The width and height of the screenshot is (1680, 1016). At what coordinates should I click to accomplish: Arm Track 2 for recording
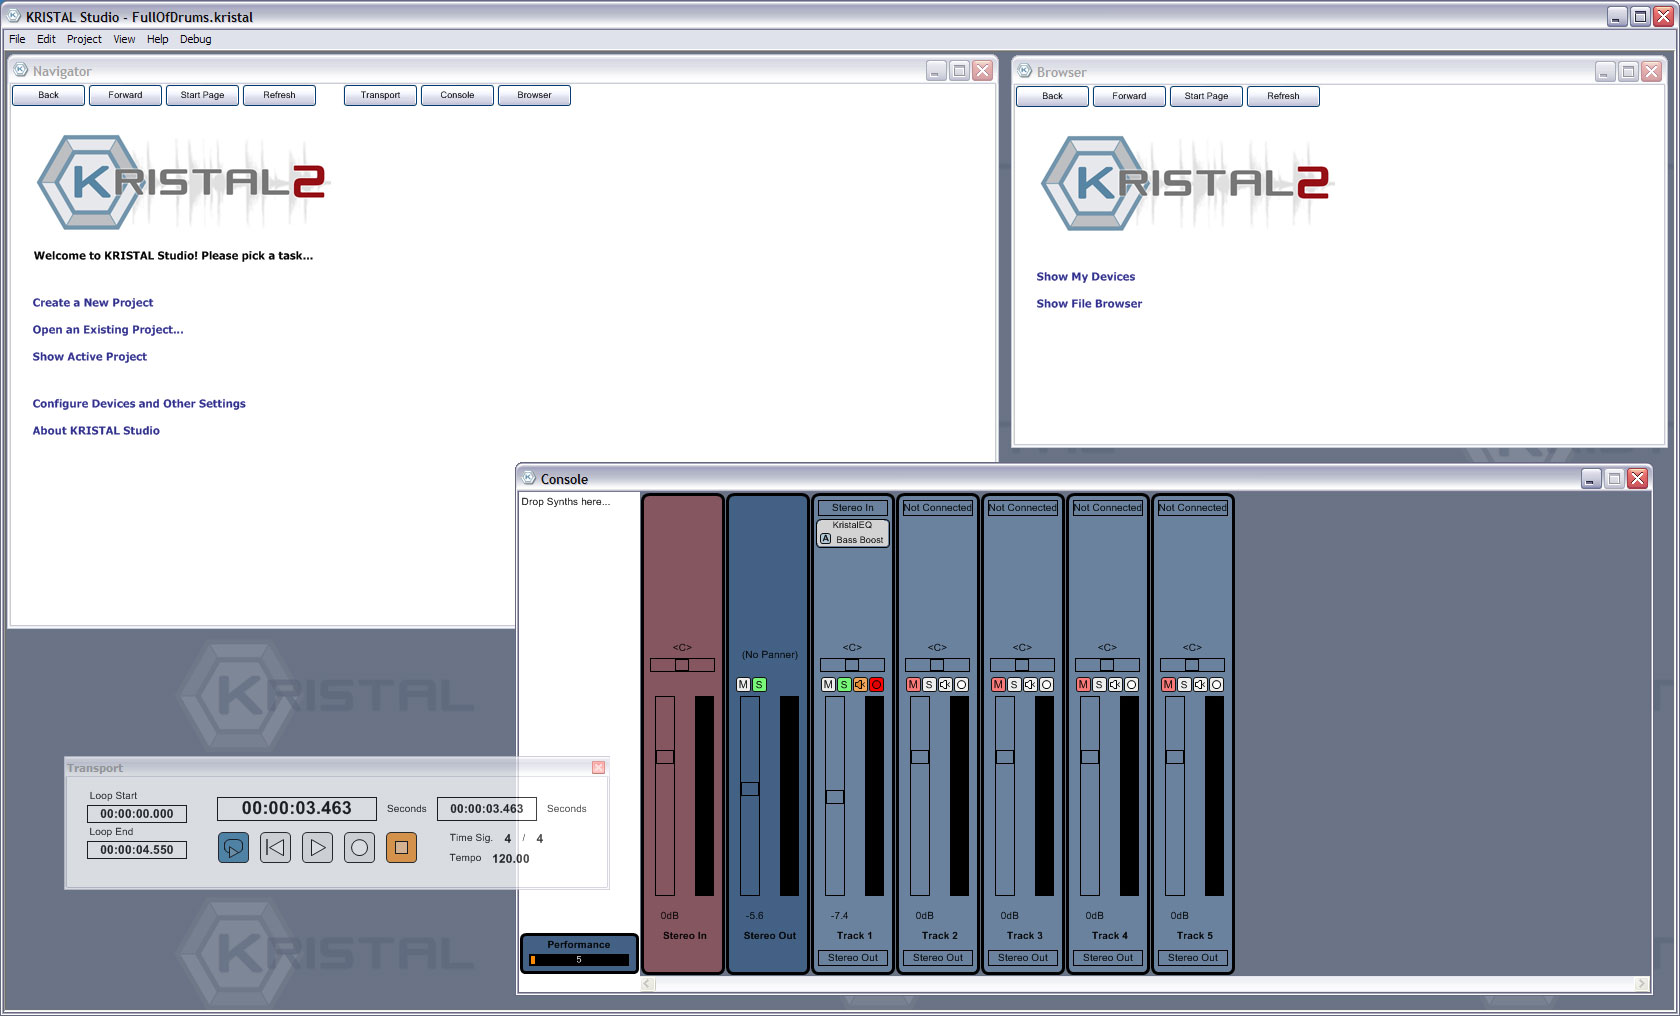tap(961, 685)
